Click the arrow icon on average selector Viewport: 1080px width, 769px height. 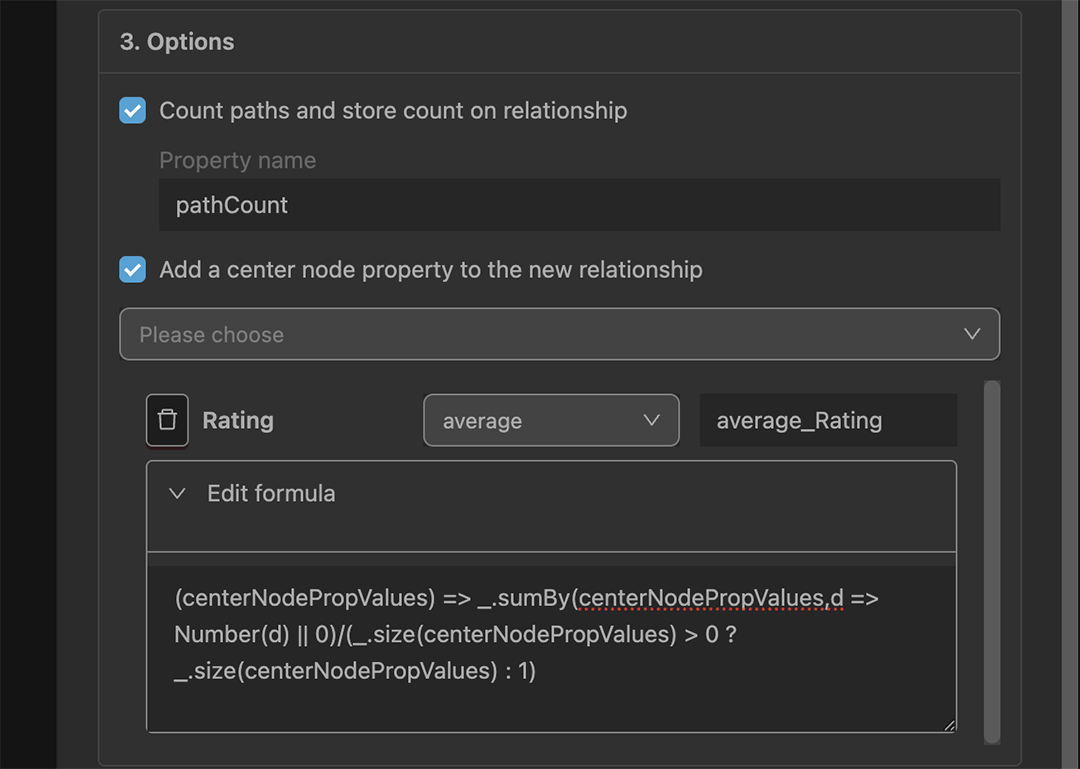click(x=652, y=420)
